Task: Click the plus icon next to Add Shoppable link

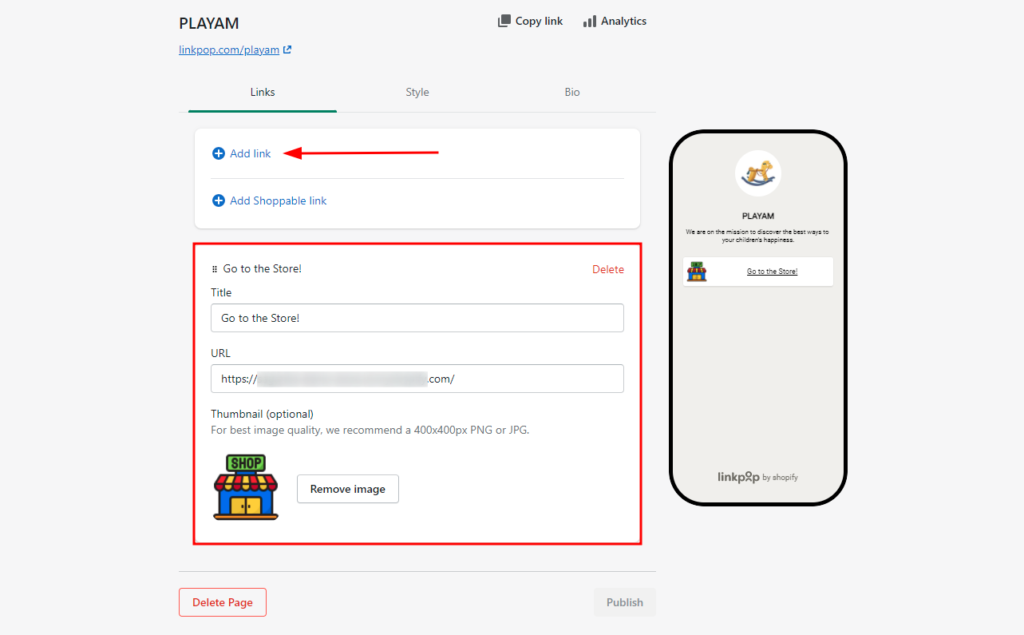Action: pos(218,201)
